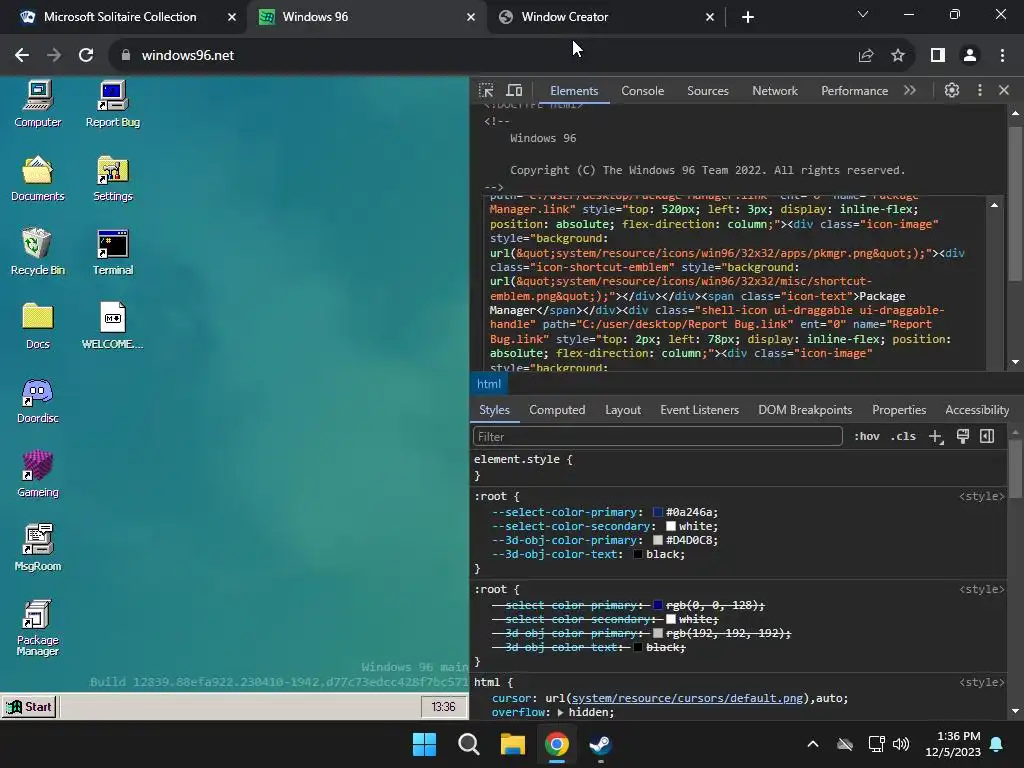Open the tab search dropdown chevron
1024x768 pixels.
point(863,14)
